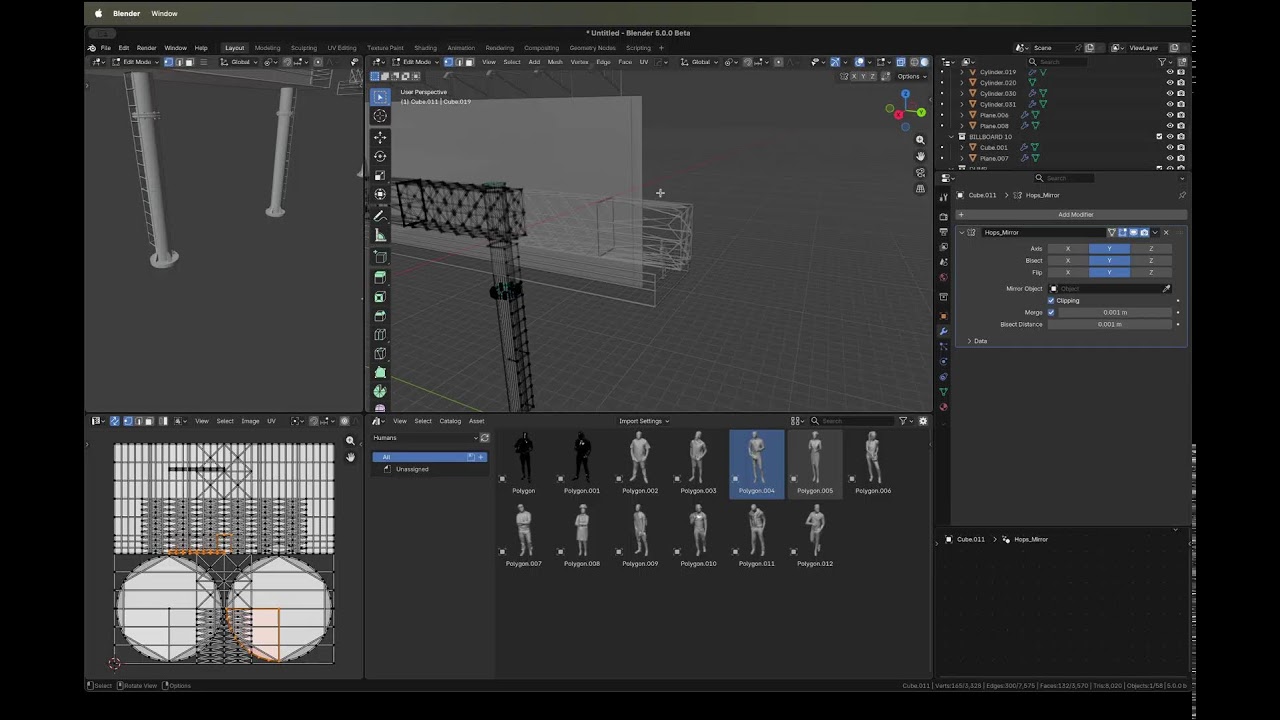Activate the Transform tool

[x=380, y=194]
